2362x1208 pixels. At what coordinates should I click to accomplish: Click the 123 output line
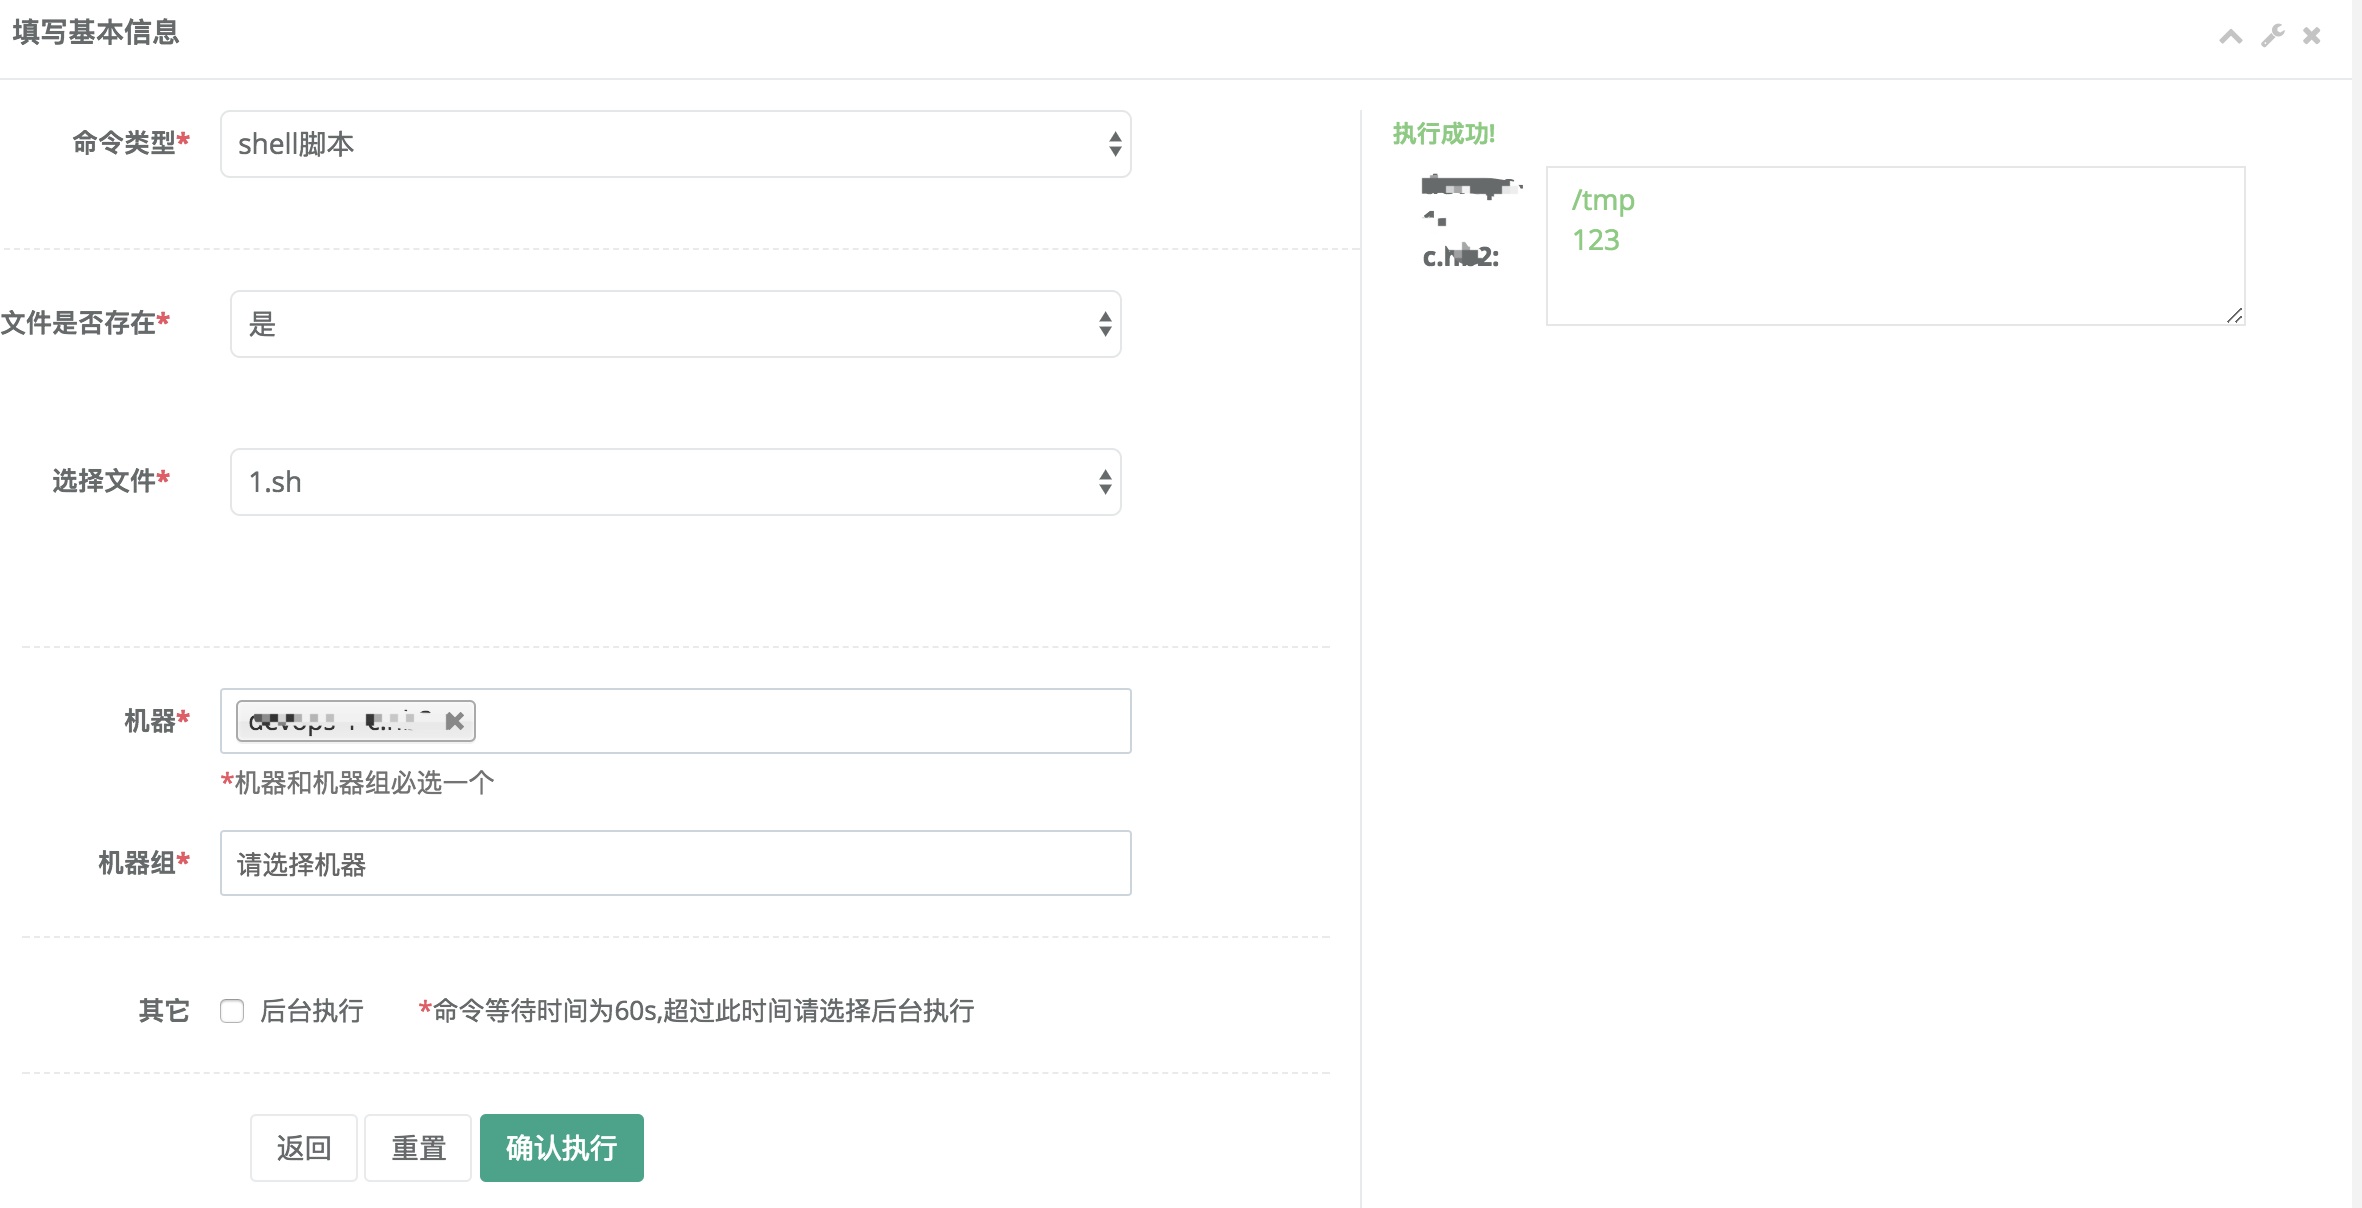coord(1596,240)
